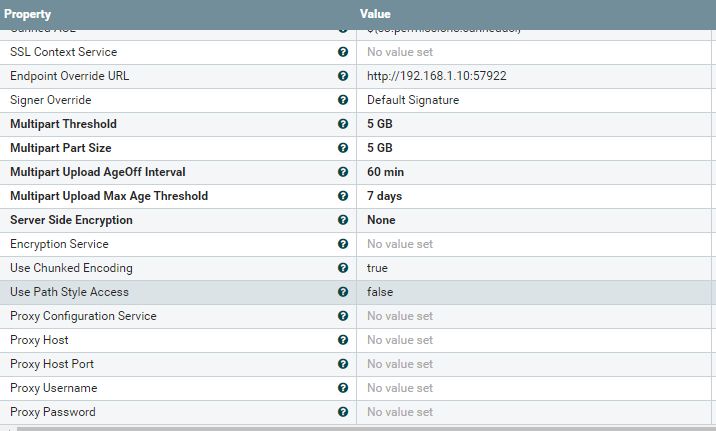Select the Multipart Upload Max Age Threshold name

coord(109,196)
